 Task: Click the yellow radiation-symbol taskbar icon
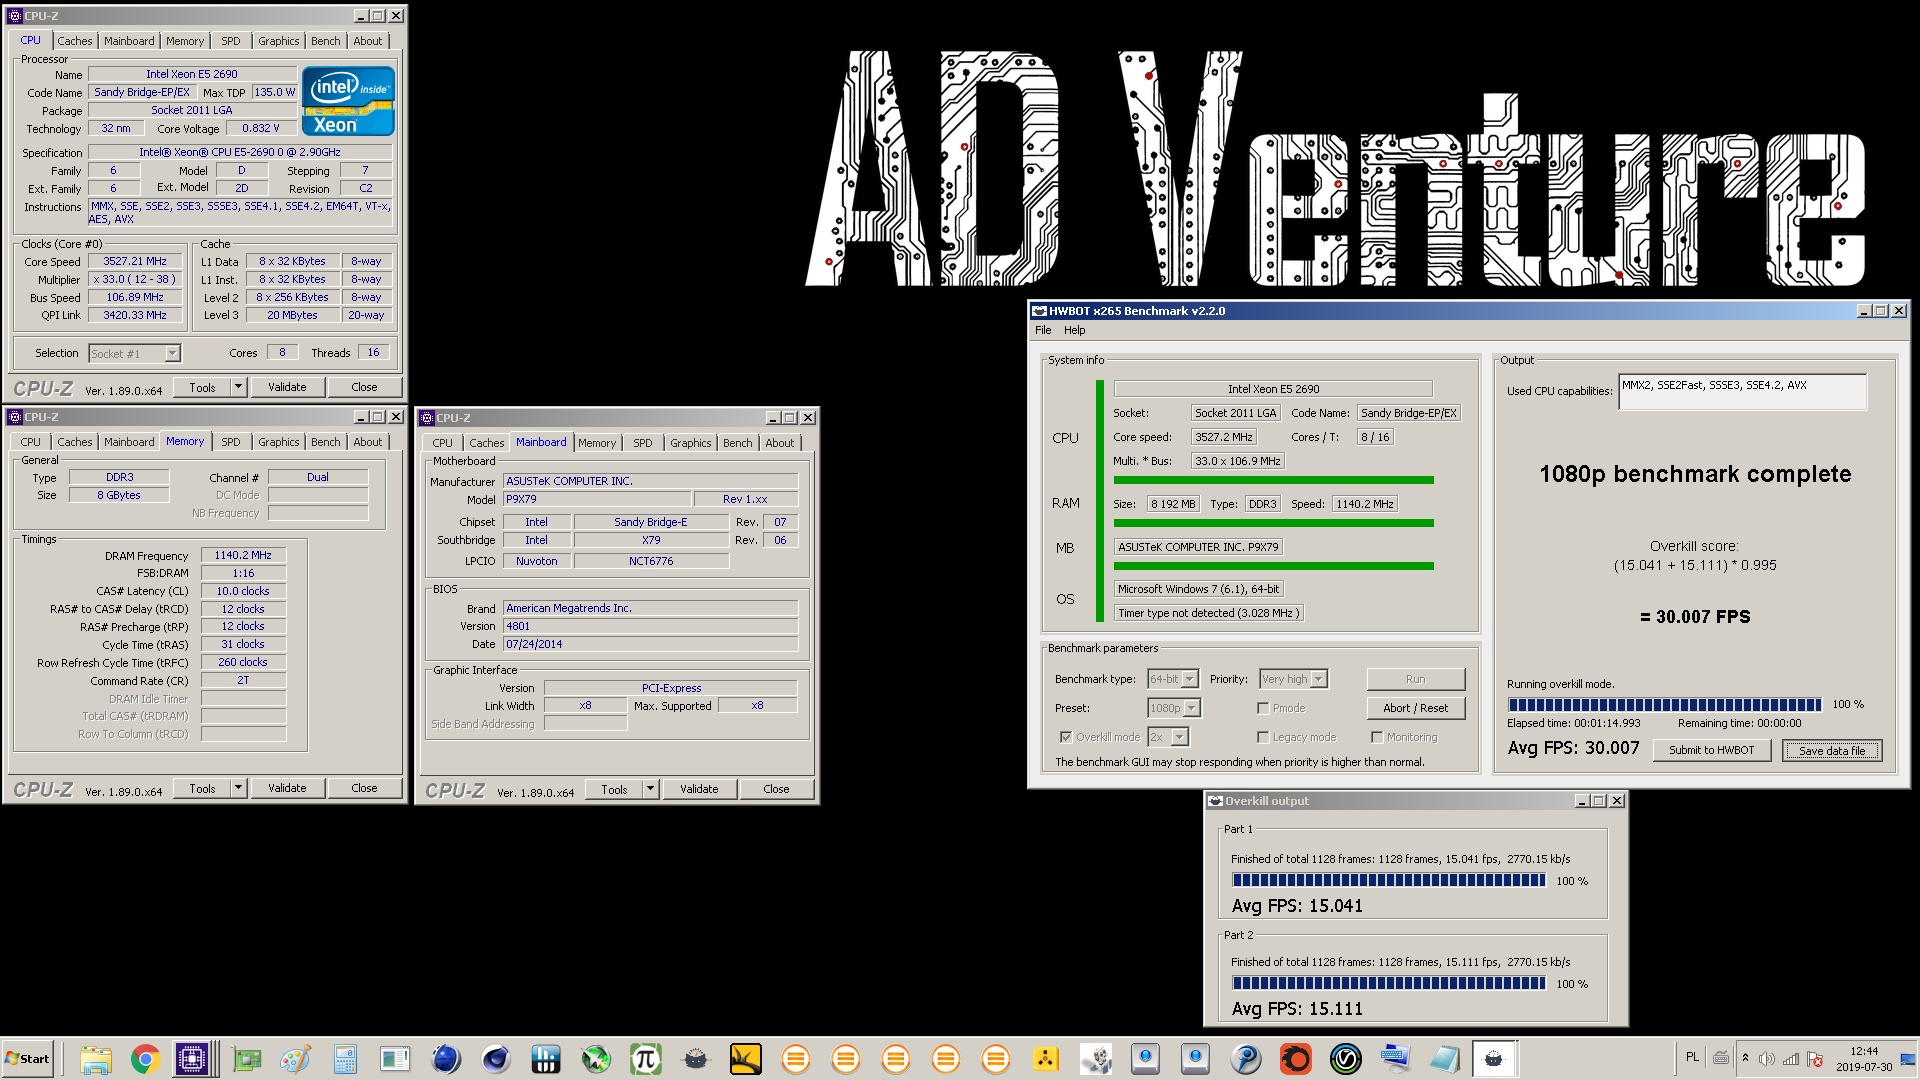coord(1046,1058)
